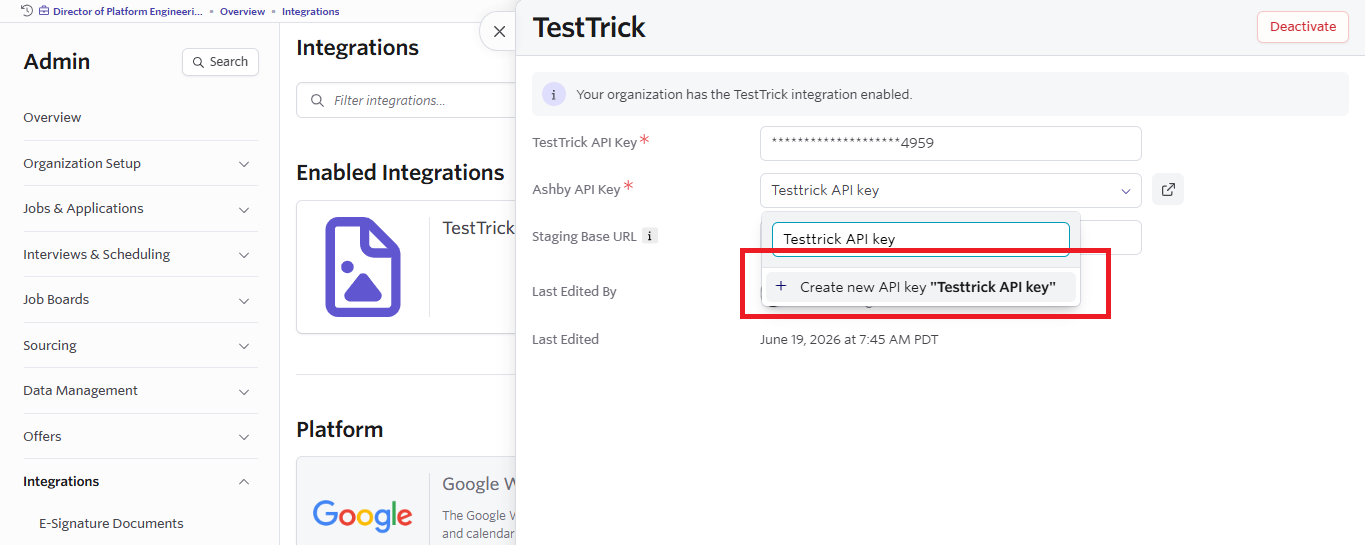The width and height of the screenshot is (1365, 545).
Task: Click the Filter integrations search box
Action: coord(406,101)
